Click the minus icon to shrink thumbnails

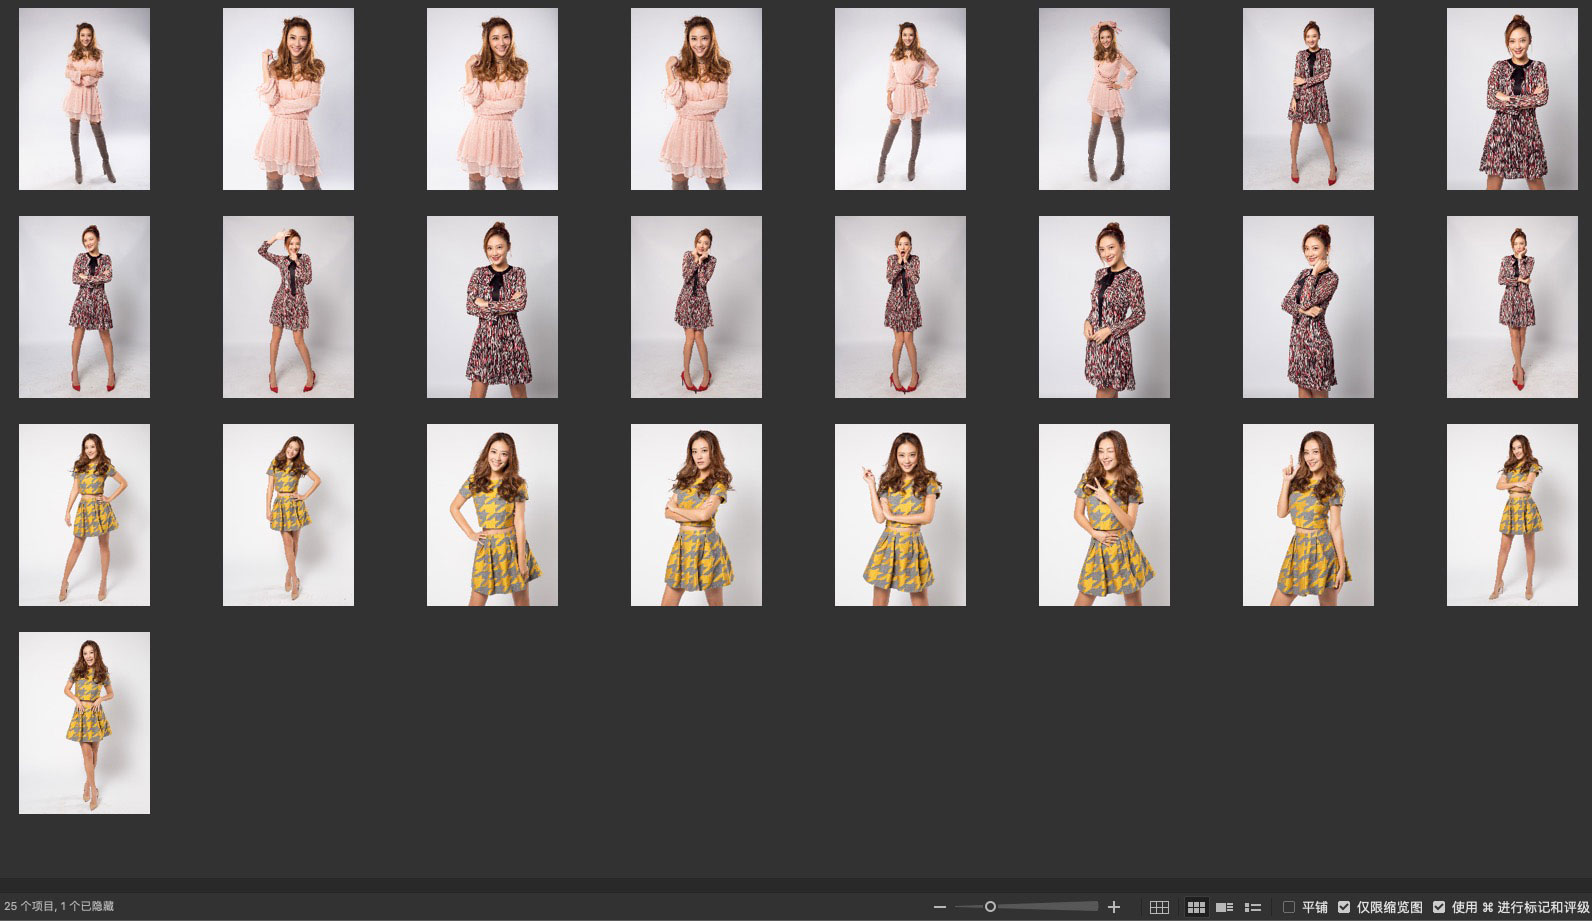[939, 907]
